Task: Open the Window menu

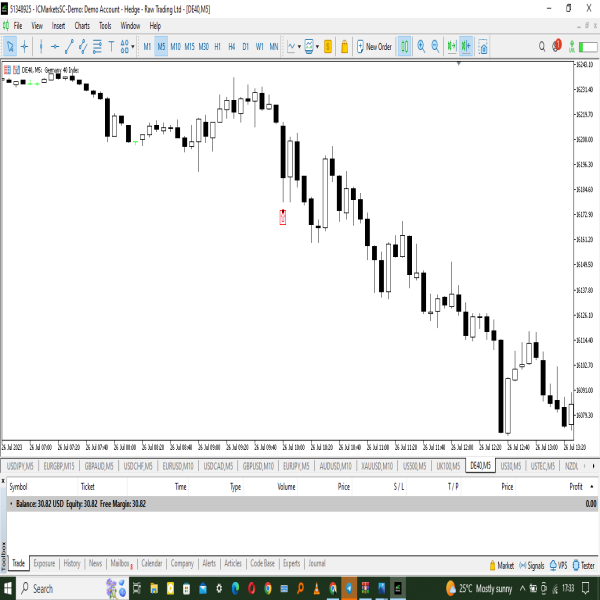Action: (130, 26)
